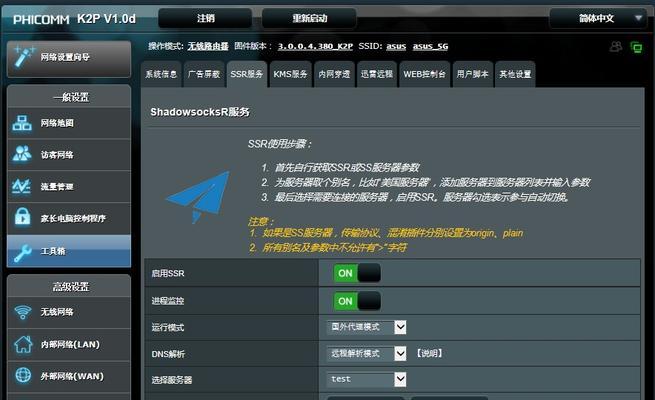Viewport: 655px width, 400px height.
Task: Open 无线网络 menu item
Action: [69, 312]
